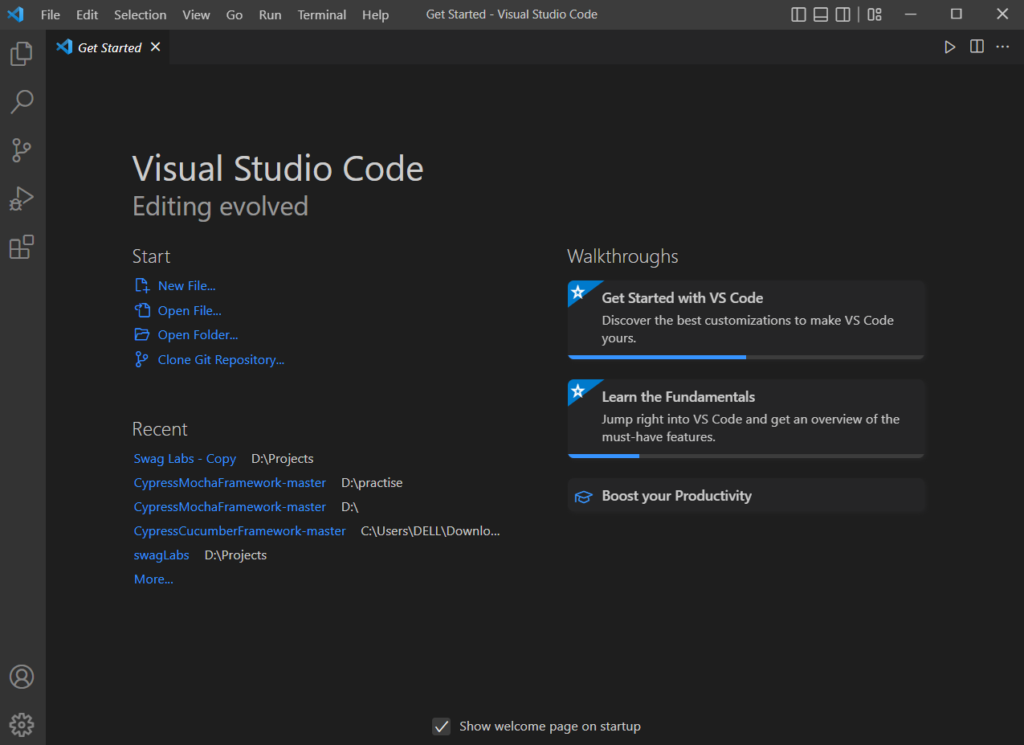Click Learn the Fundamentals progress bar
Screen dimensions: 1024x745
(x=746, y=456)
